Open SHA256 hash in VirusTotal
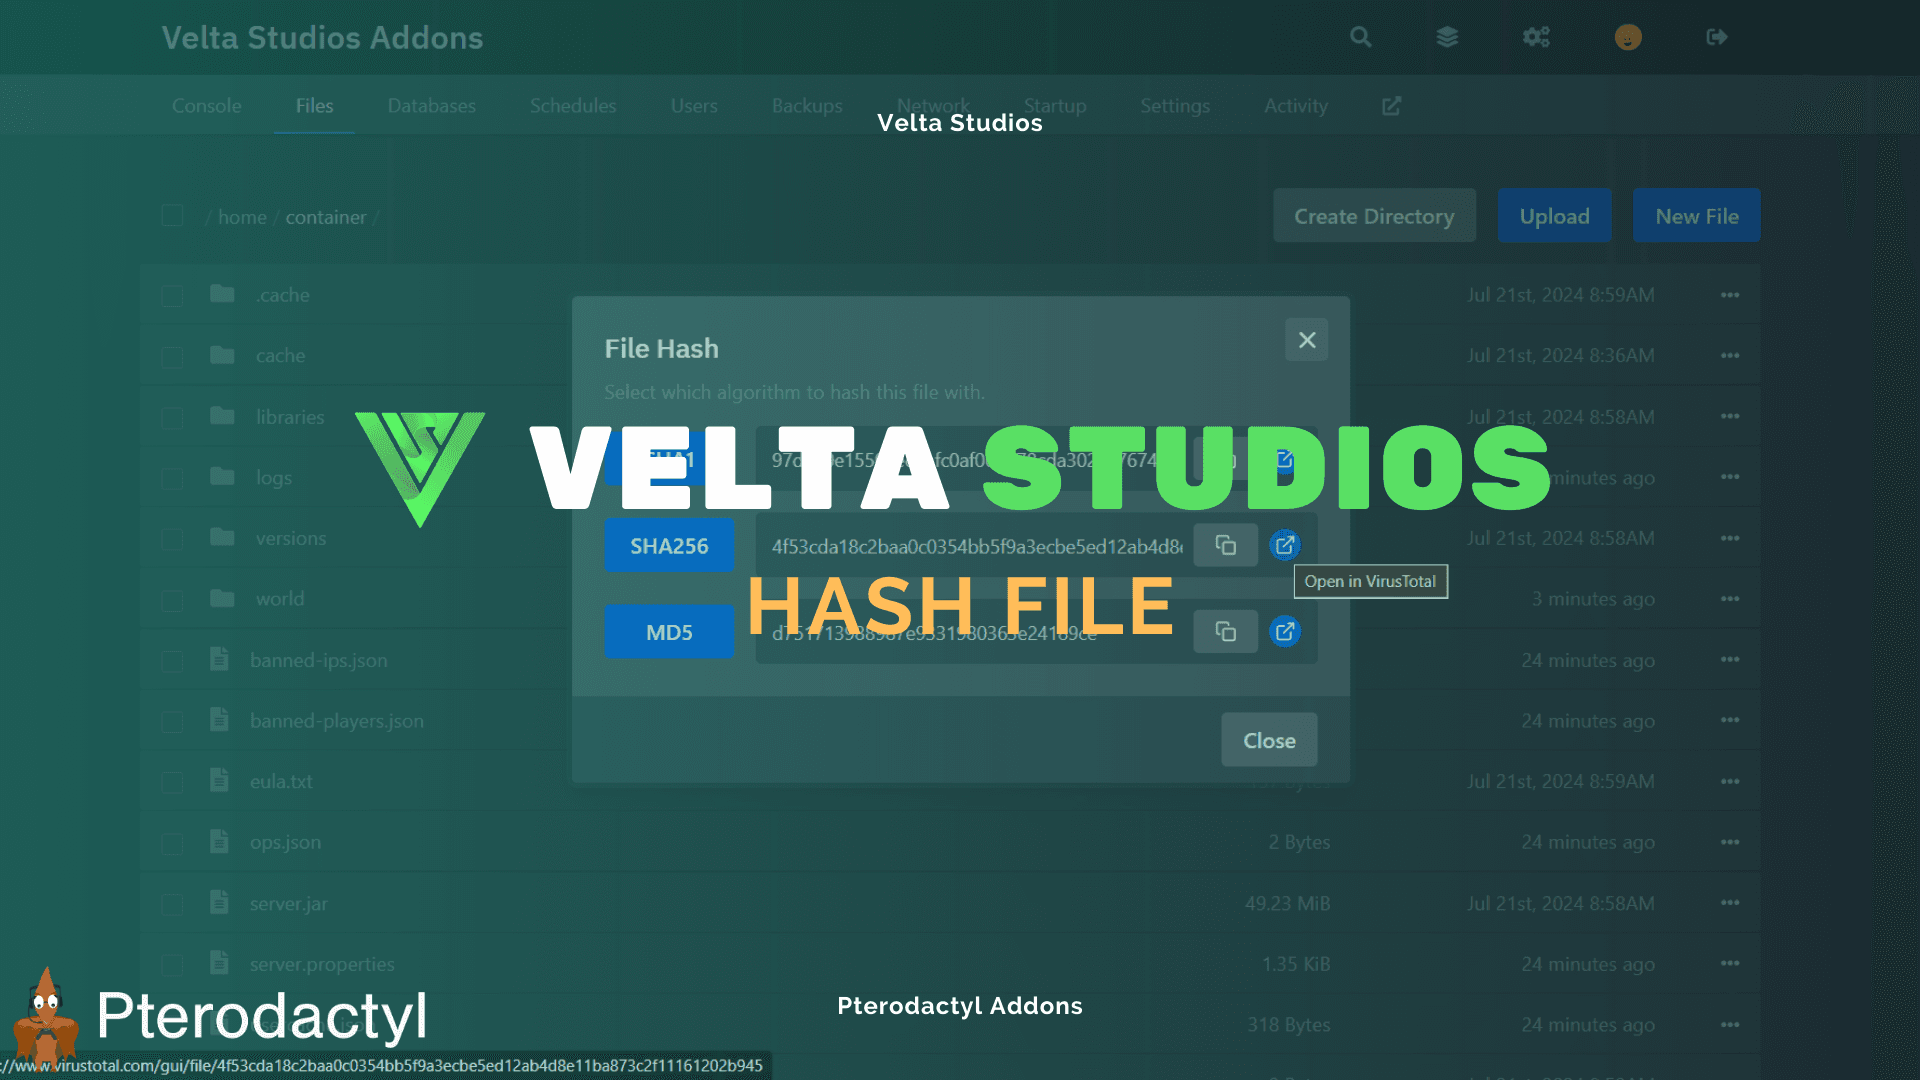The width and height of the screenshot is (1920, 1080). [x=1286, y=545]
